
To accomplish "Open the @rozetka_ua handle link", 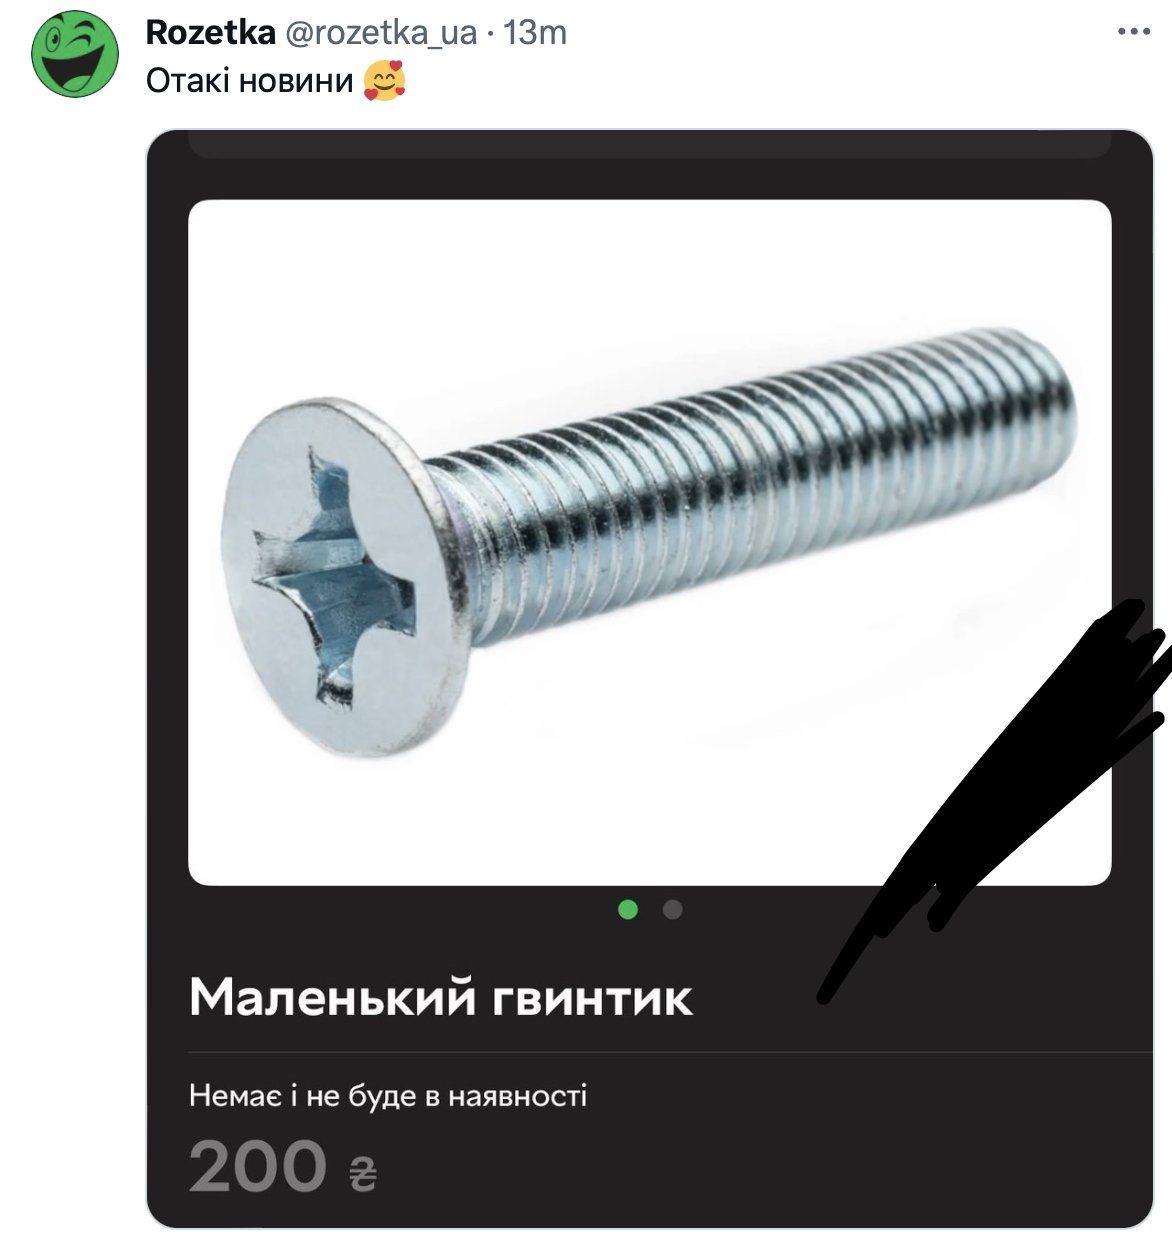I will click(381, 33).
